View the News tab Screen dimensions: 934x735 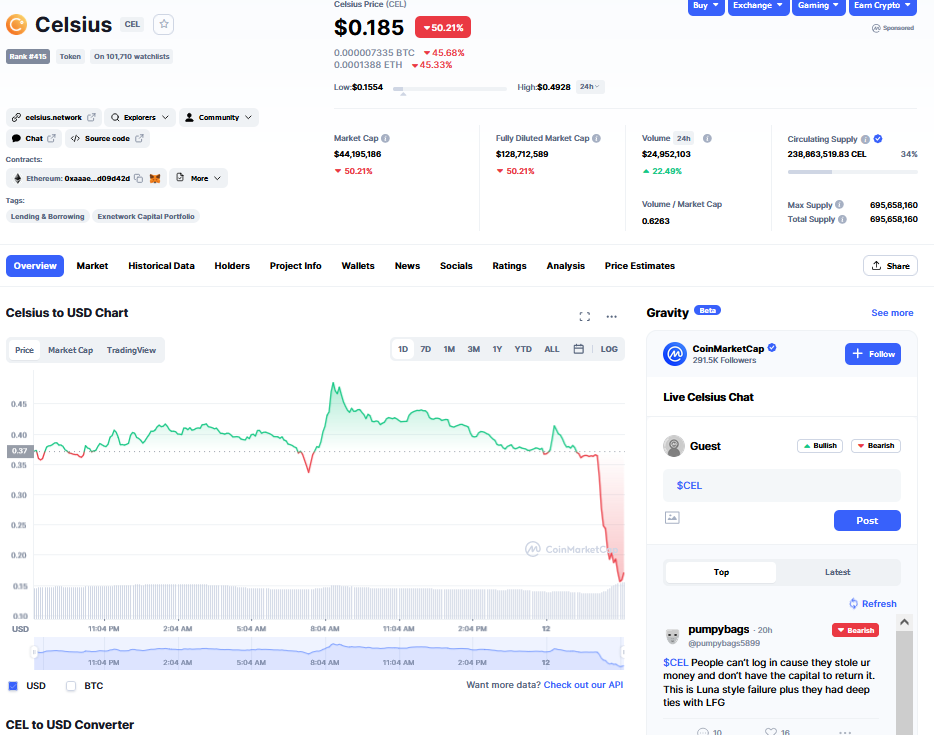(407, 266)
